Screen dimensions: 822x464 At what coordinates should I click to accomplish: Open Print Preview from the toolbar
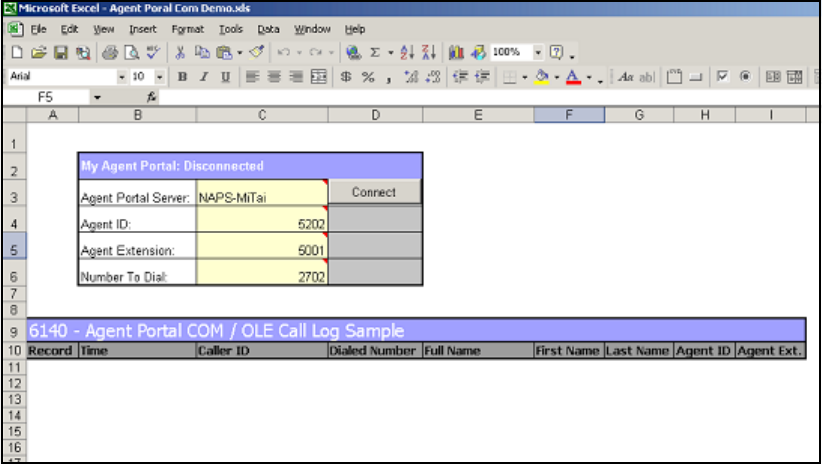[x=131, y=52]
